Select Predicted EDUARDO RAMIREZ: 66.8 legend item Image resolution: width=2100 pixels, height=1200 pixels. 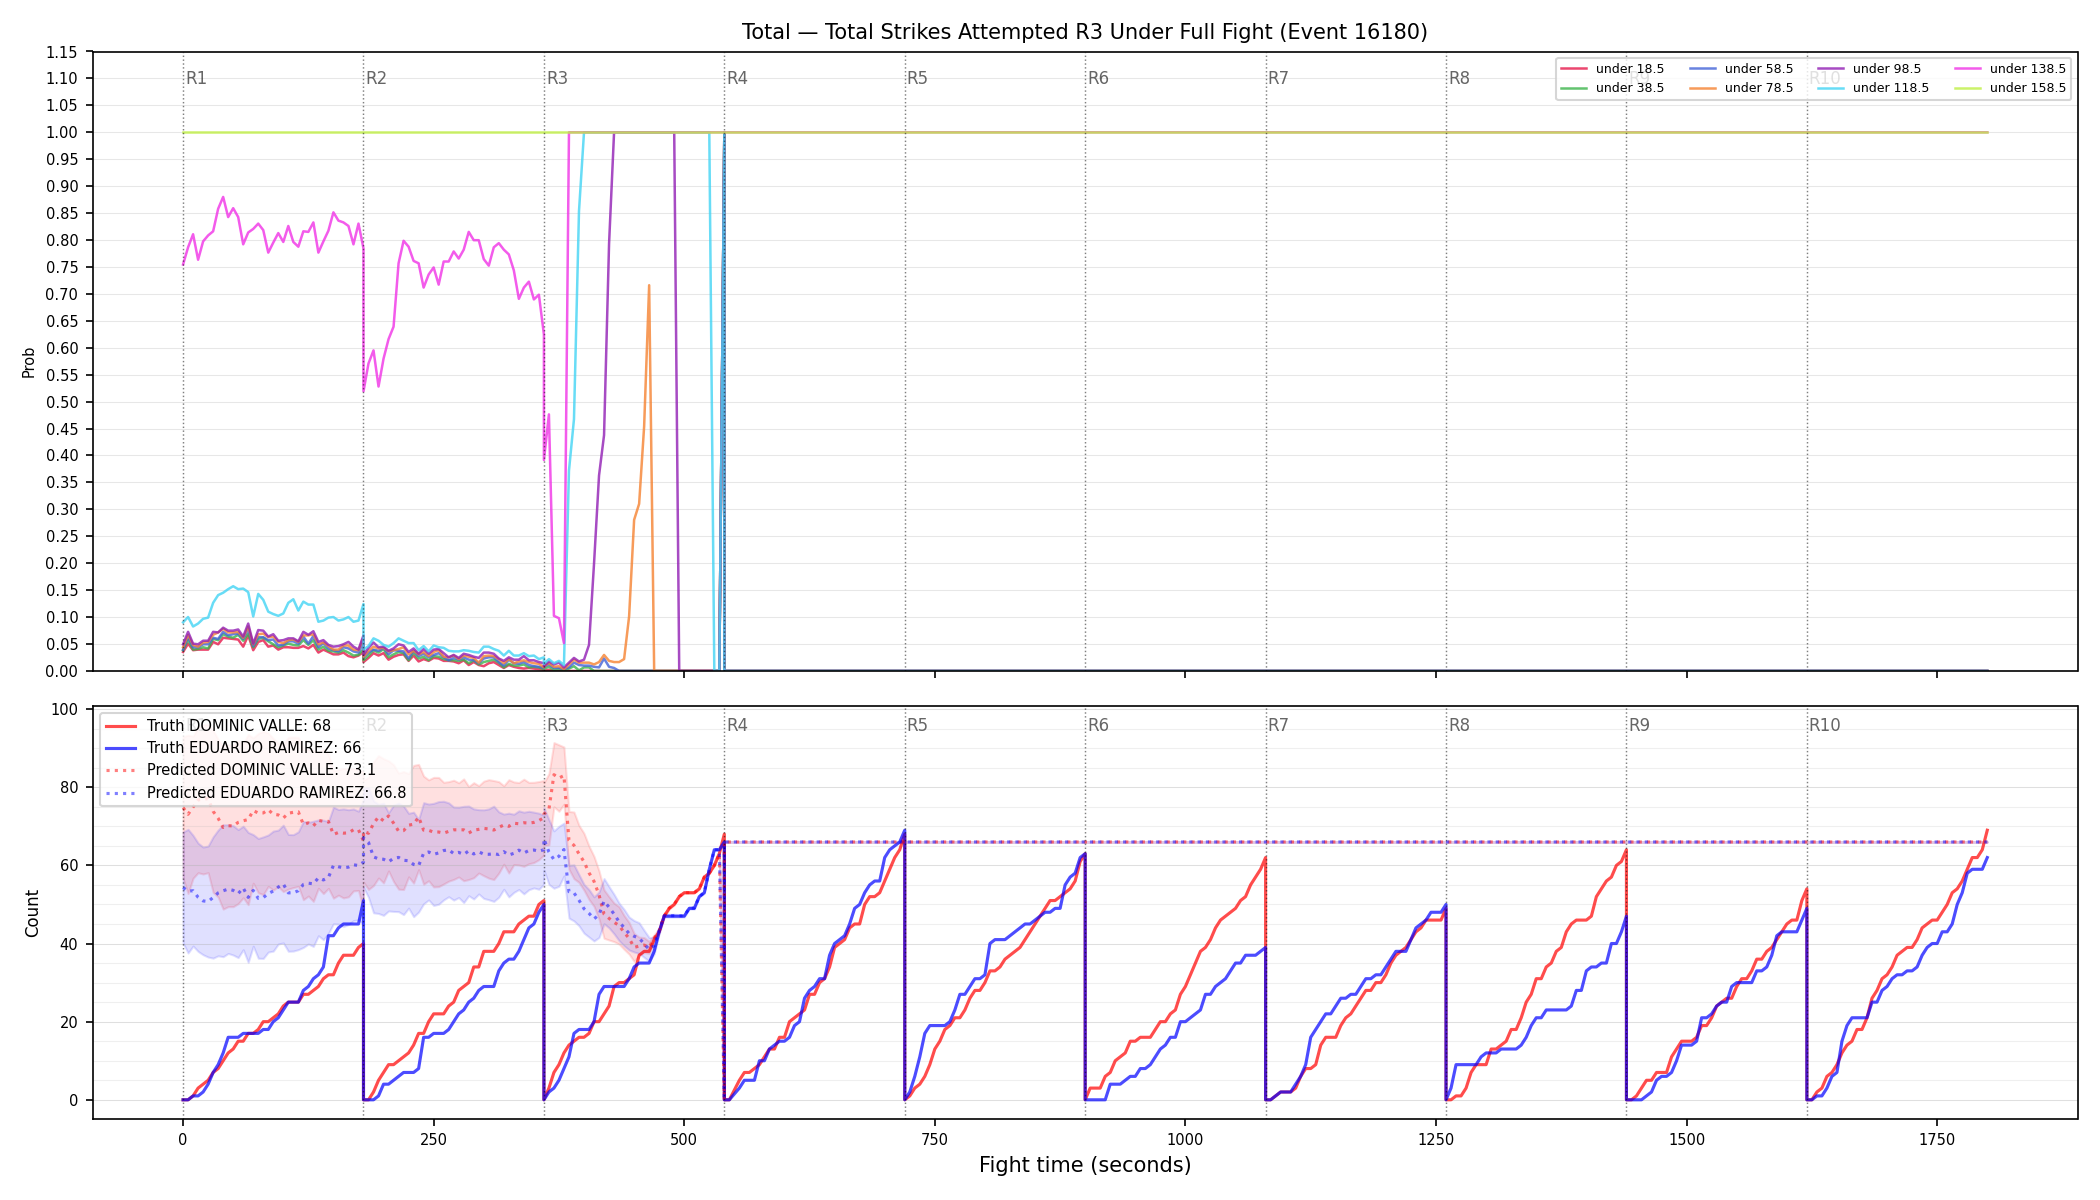coord(256,793)
